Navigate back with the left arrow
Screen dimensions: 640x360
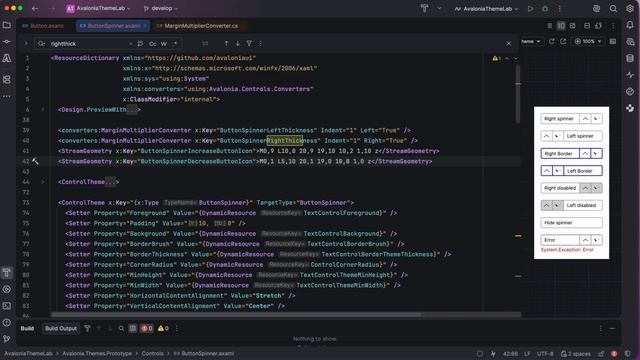(x=35, y=8)
